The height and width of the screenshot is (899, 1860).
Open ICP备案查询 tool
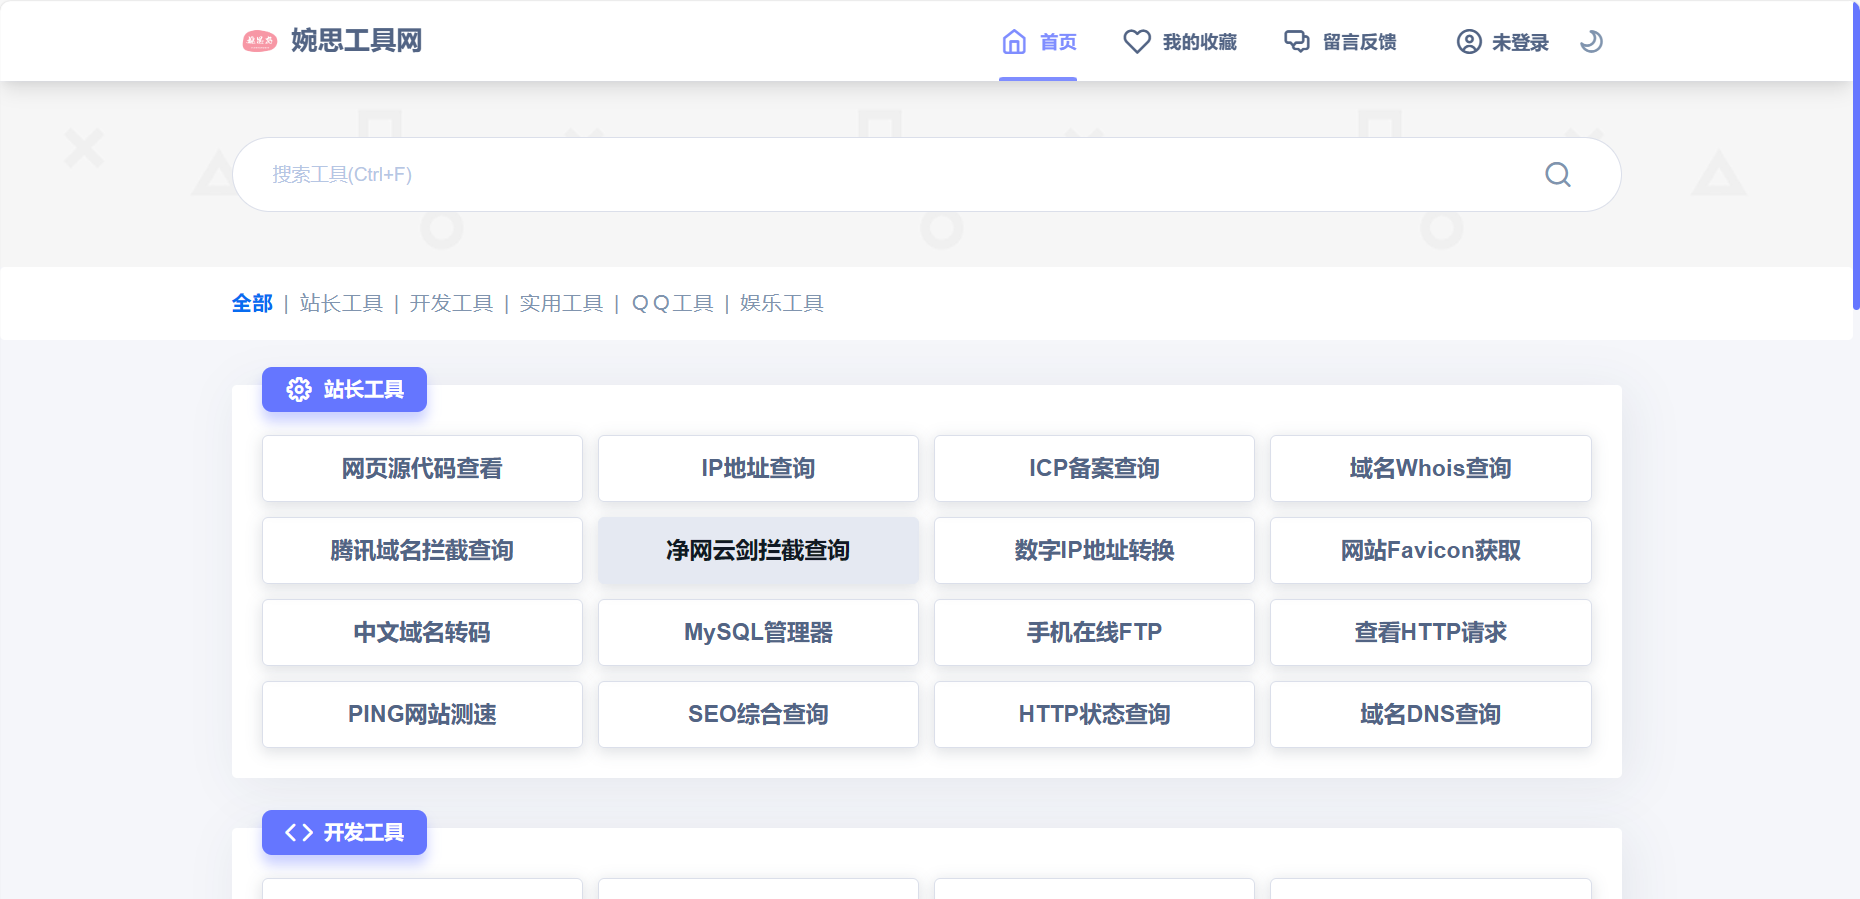pyautogui.click(x=1094, y=468)
